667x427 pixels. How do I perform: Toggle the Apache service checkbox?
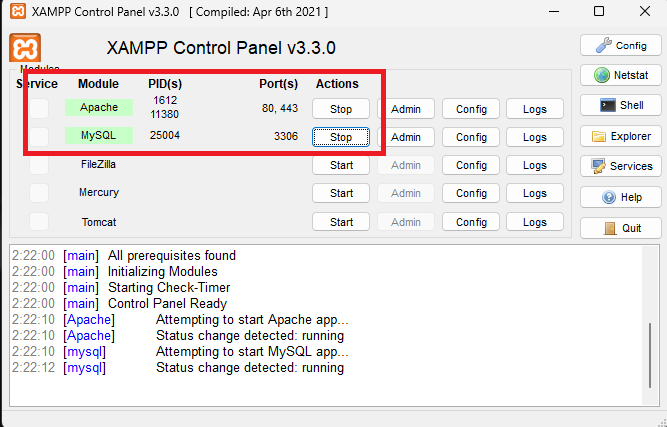(x=38, y=108)
